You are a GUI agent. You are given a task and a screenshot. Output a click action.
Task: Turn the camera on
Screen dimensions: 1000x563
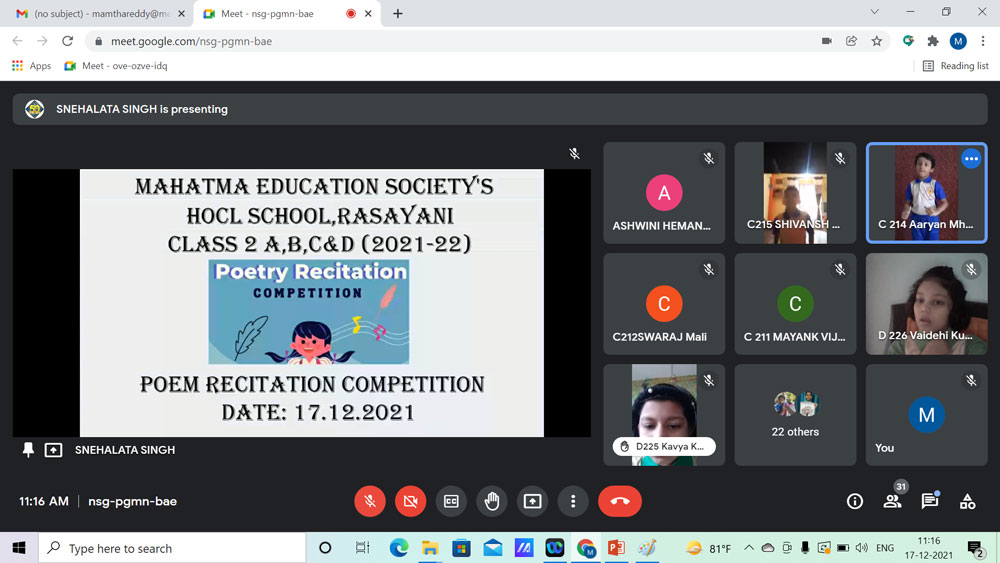click(410, 501)
